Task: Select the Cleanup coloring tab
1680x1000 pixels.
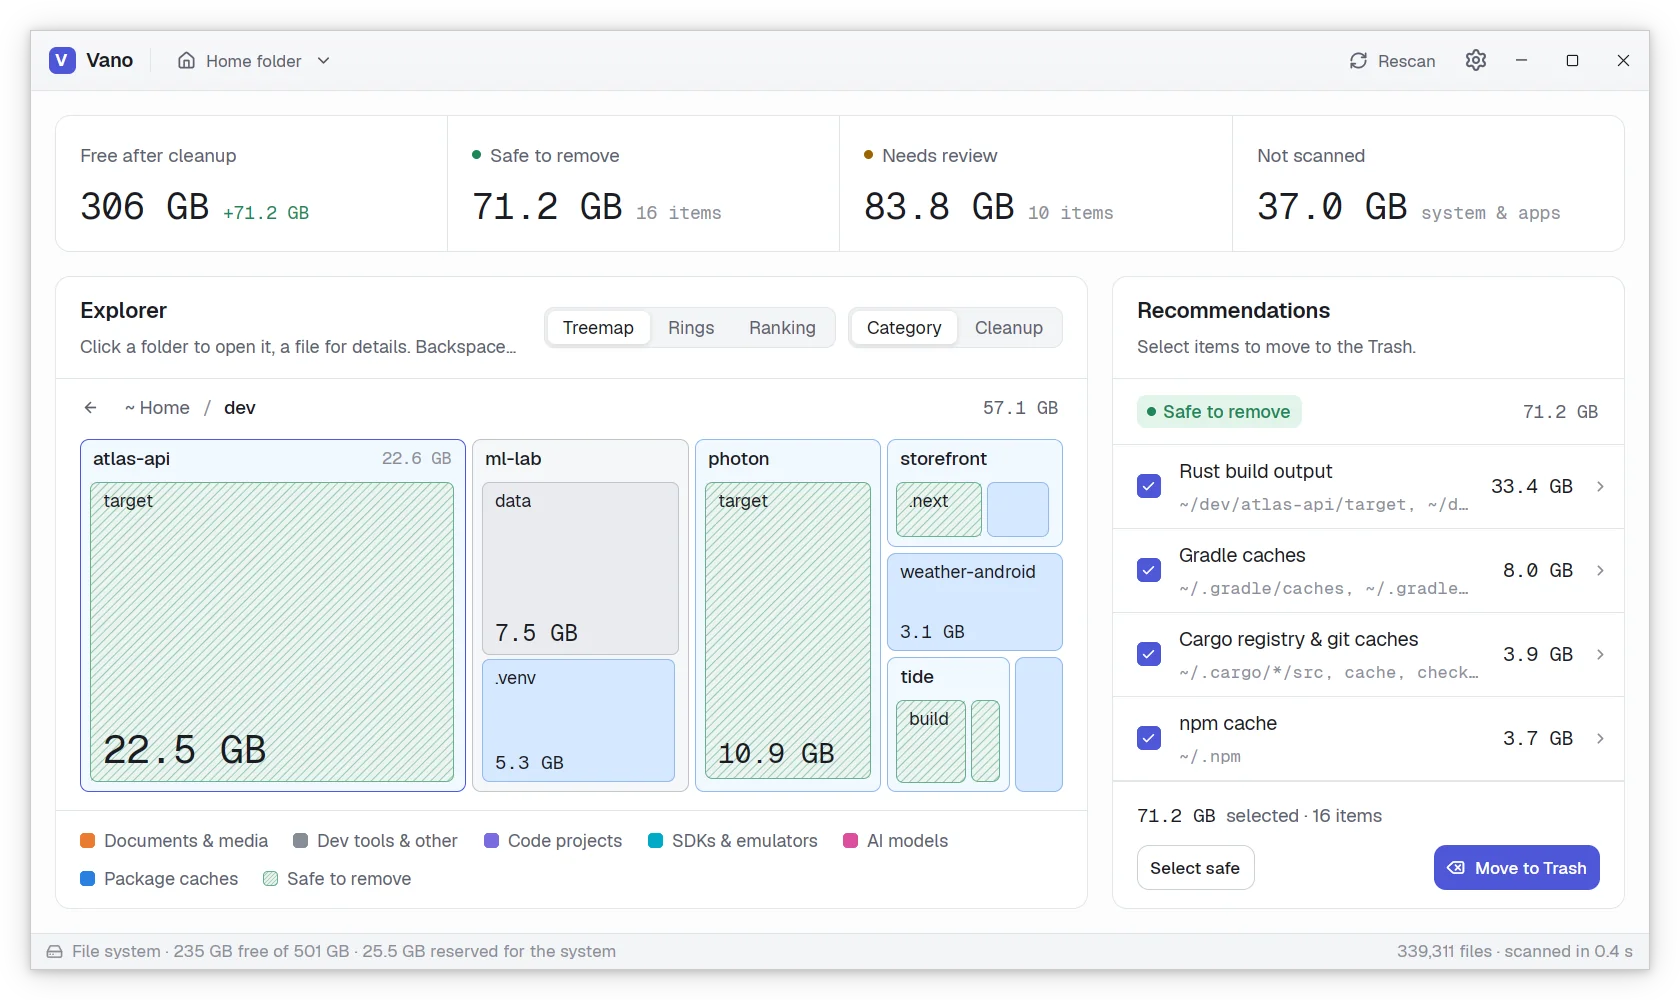Action: tap(1009, 328)
